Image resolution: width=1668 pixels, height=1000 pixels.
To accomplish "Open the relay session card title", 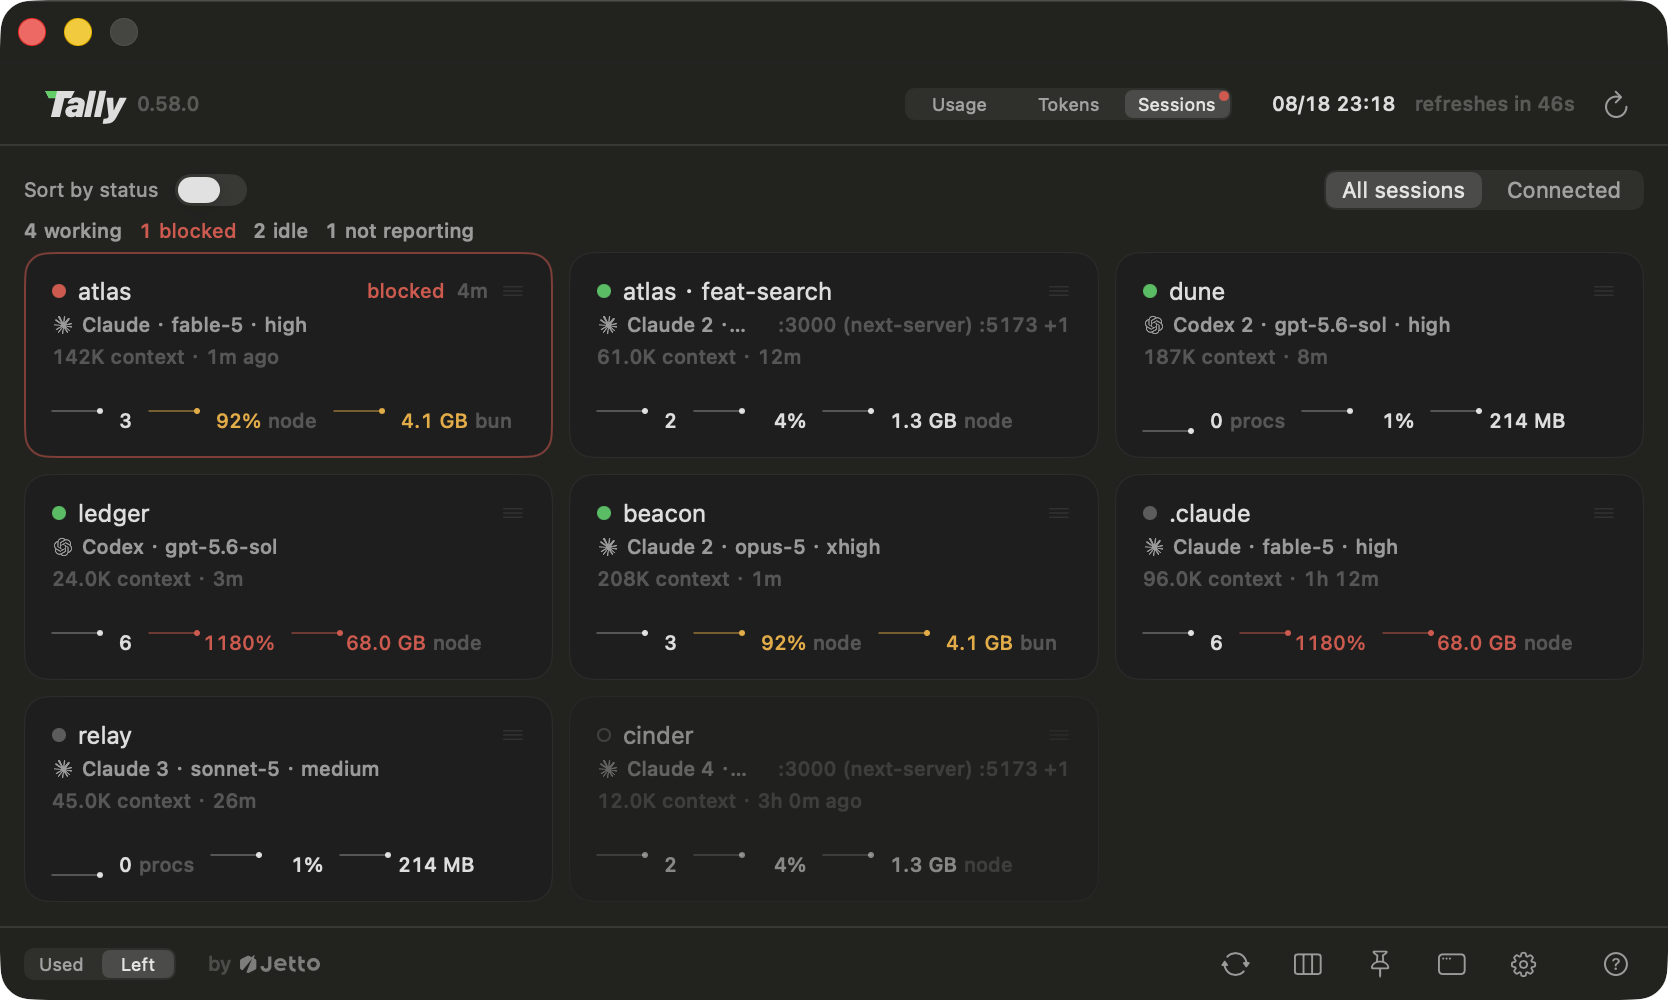I will tap(105, 735).
